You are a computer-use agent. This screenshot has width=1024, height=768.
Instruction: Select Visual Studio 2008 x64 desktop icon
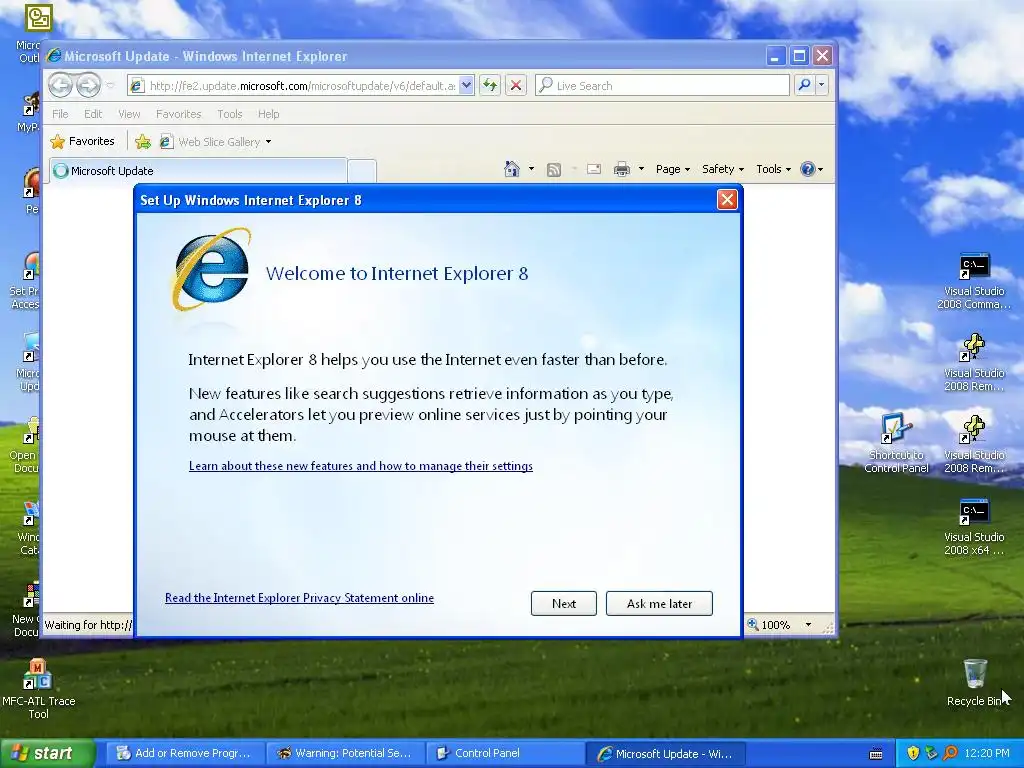(x=974, y=527)
